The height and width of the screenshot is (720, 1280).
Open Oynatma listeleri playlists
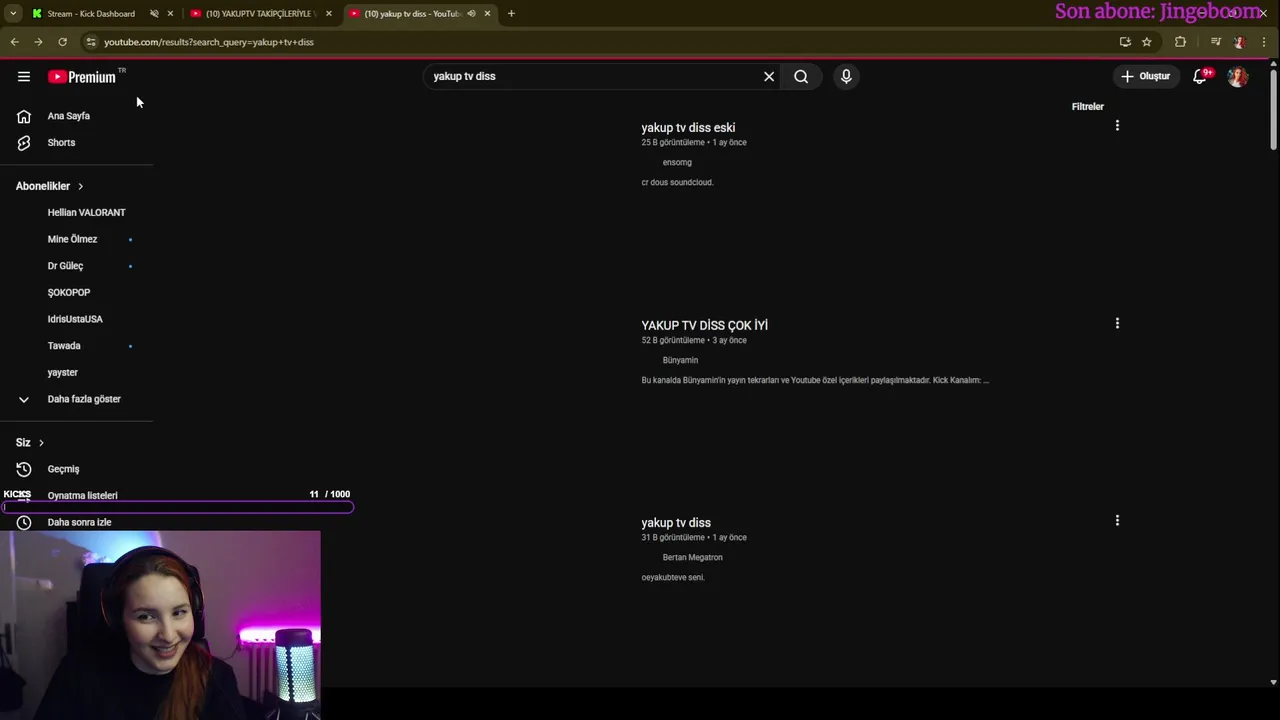(82, 495)
